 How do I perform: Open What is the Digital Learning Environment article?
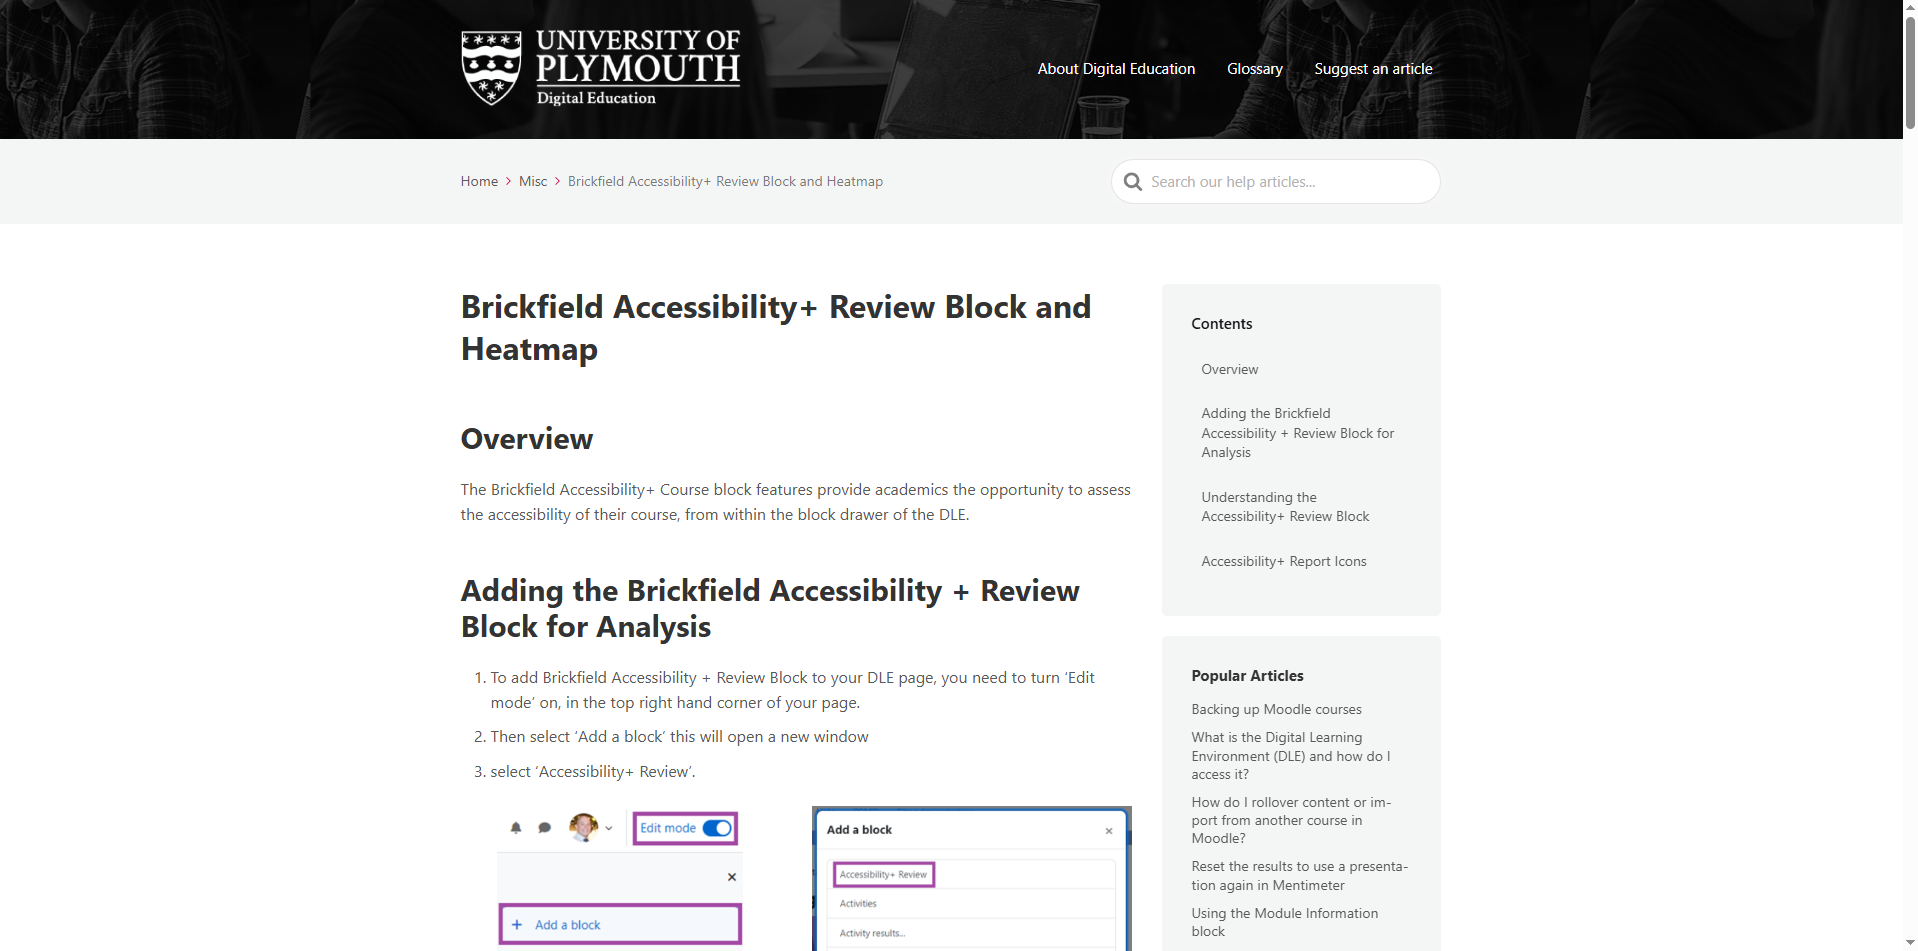[x=1291, y=756]
